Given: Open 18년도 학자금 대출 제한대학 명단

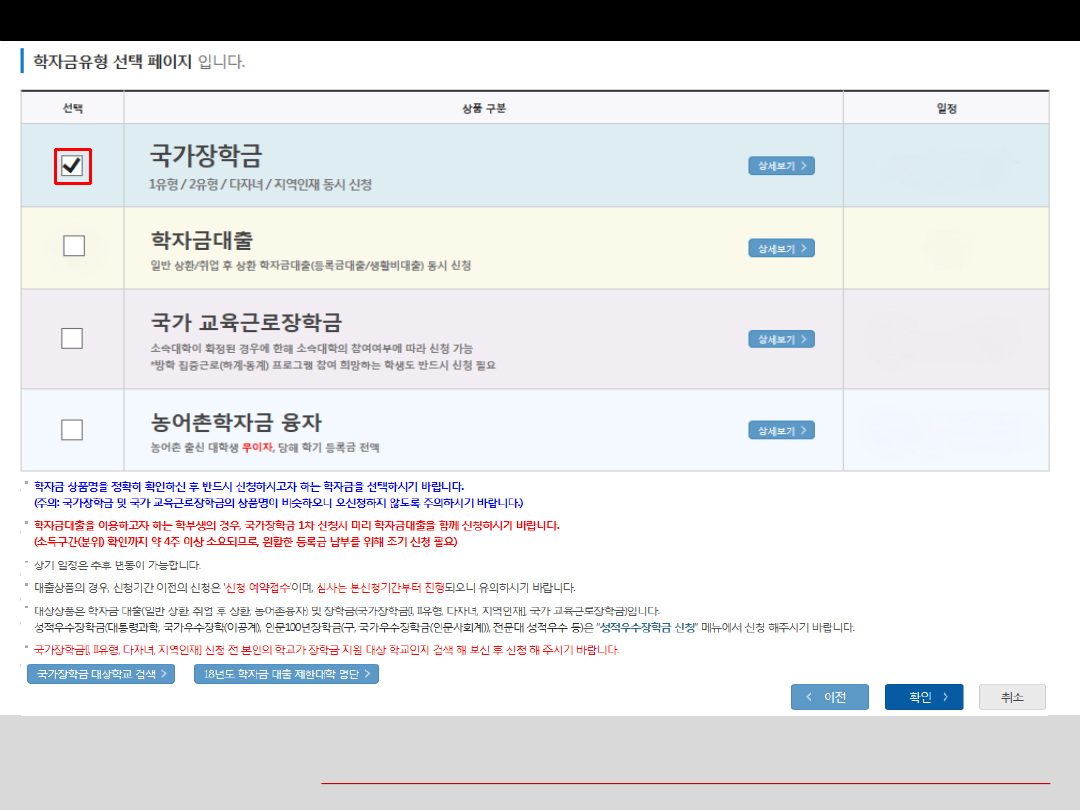Looking at the screenshot, I should point(286,674).
